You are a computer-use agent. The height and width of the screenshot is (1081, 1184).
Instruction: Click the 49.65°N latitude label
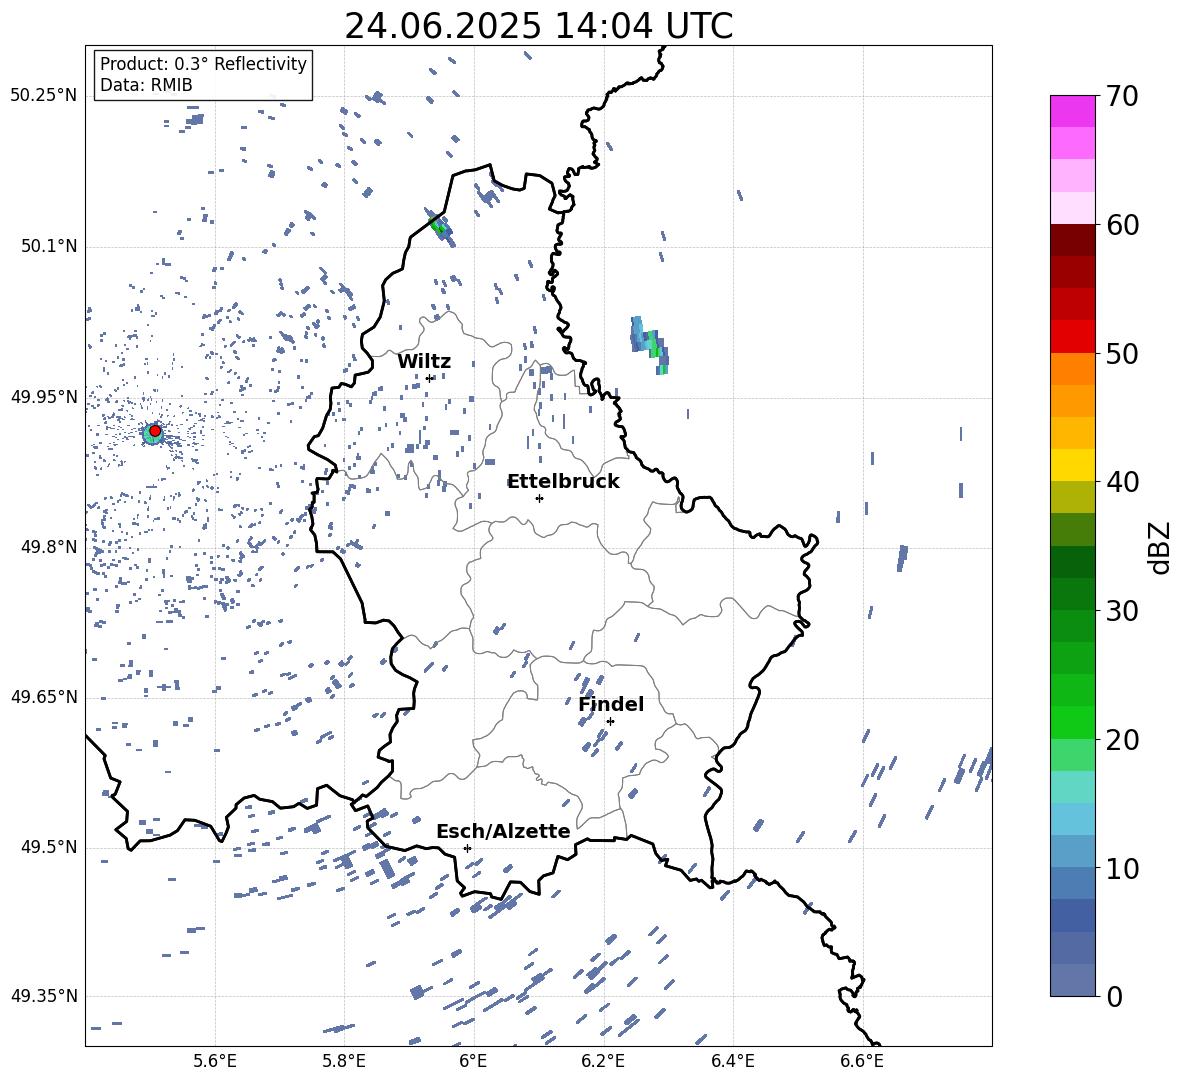(x=44, y=696)
